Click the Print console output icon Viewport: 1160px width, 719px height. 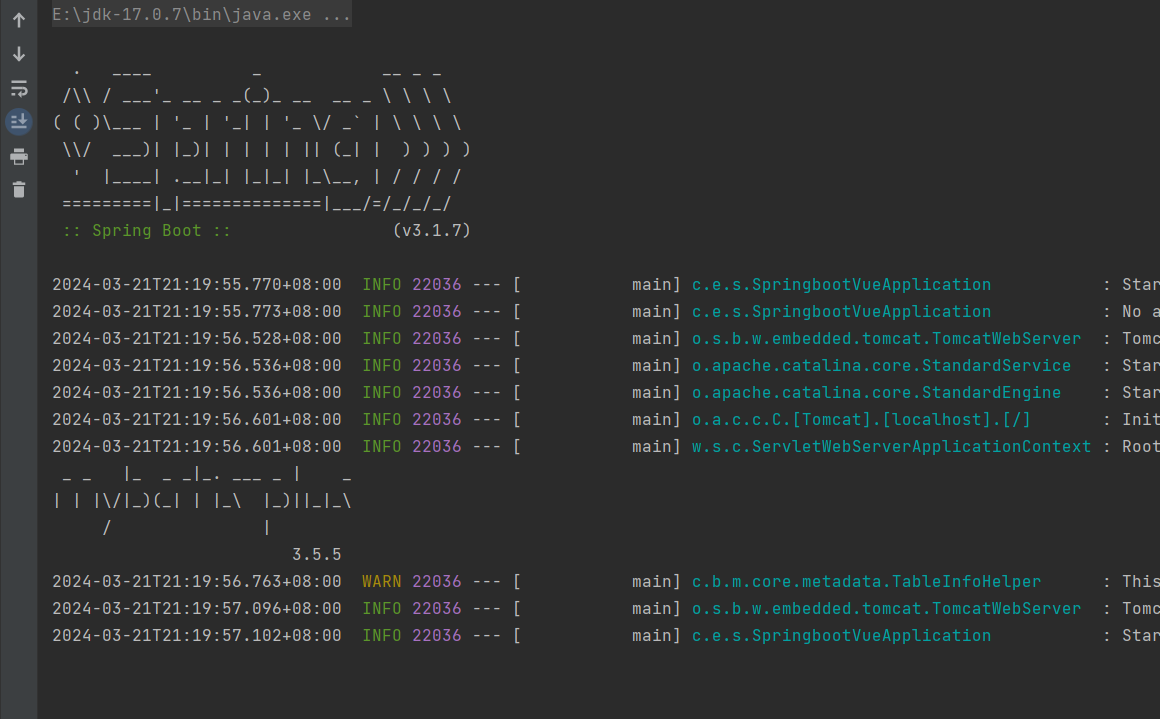[x=19, y=156]
